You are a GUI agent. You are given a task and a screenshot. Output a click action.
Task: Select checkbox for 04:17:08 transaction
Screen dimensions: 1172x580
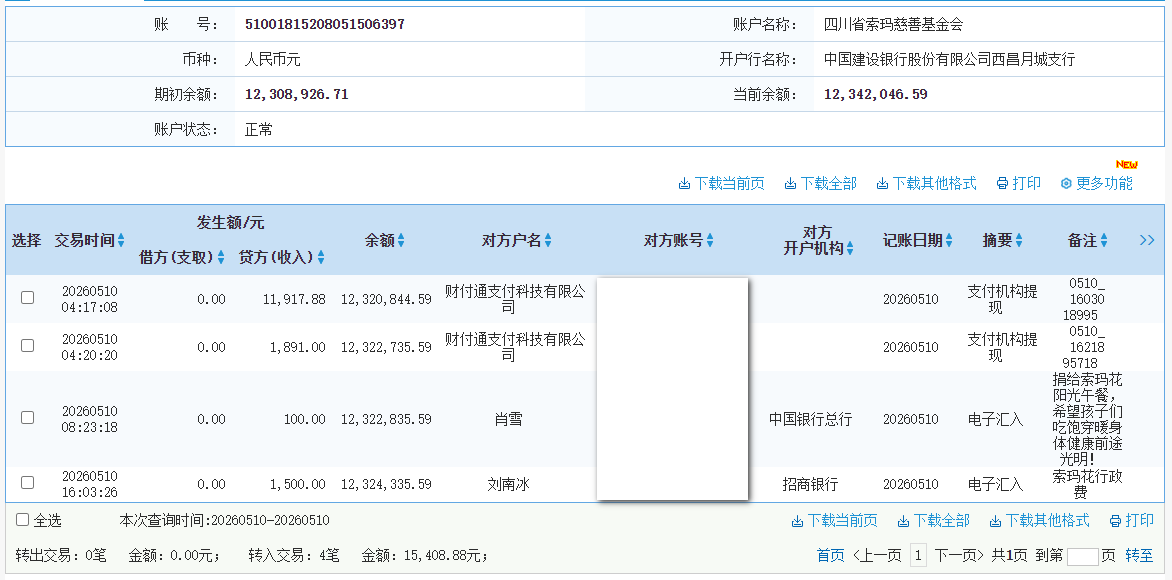tap(28, 297)
